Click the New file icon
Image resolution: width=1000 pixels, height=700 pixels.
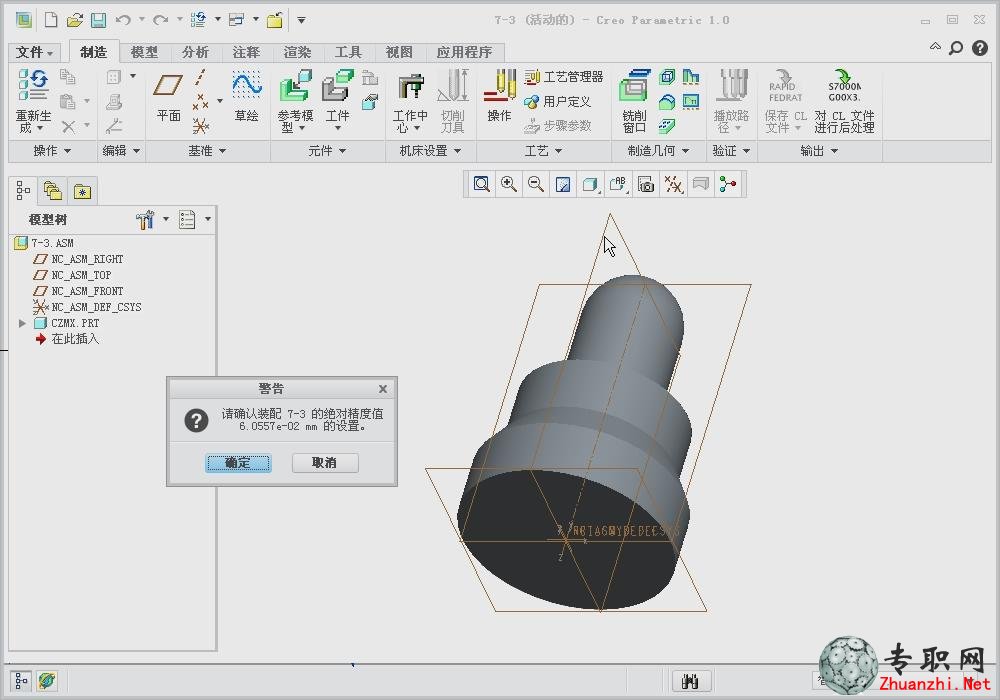pos(50,20)
